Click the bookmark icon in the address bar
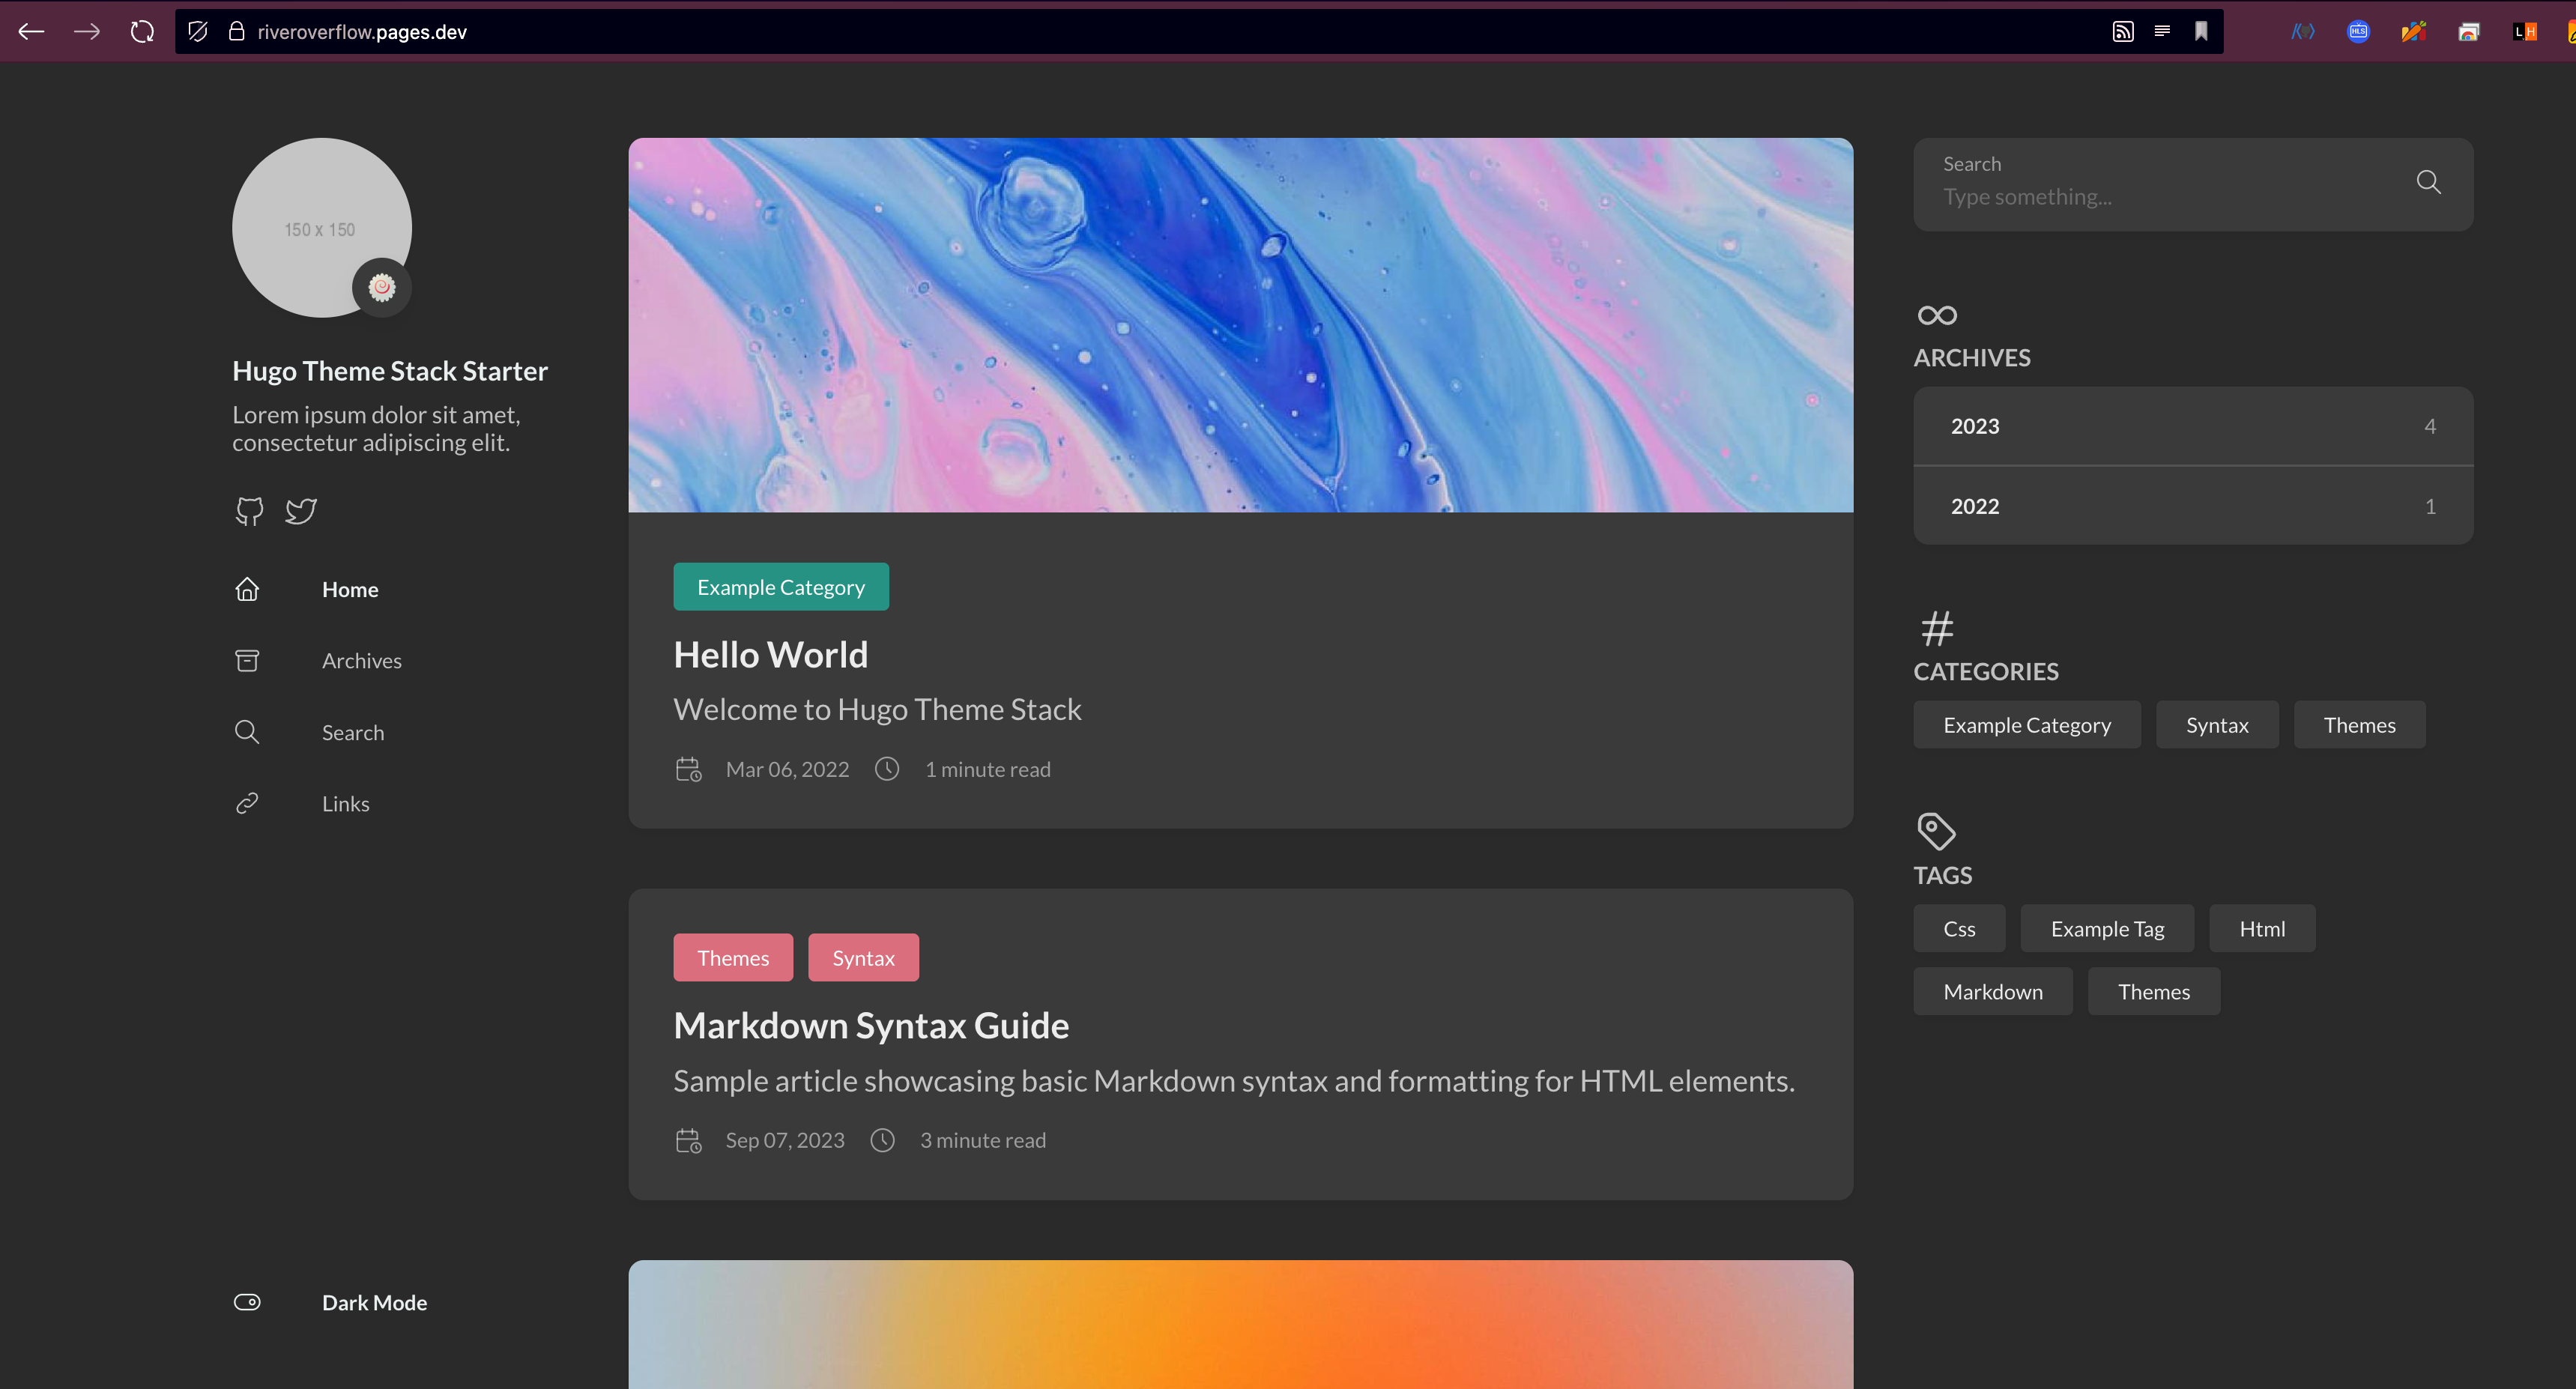 click(2201, 31)
